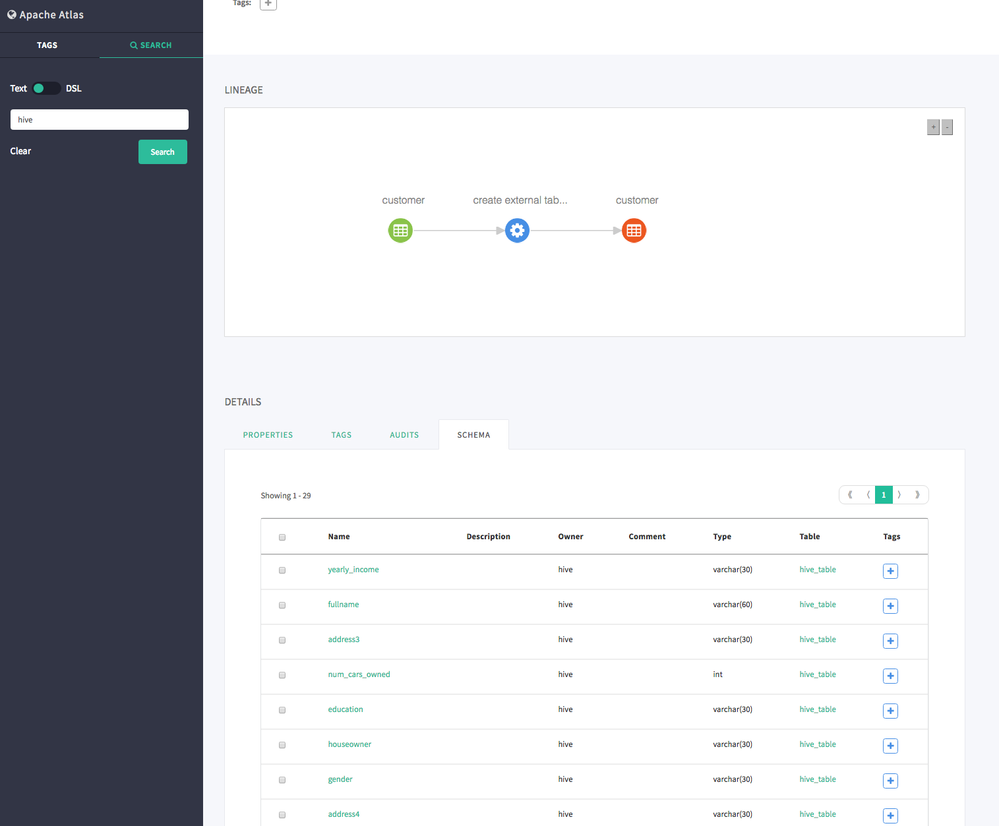The height and width of the screenshot is (826, 999).
Task: Switch to the PROPERTIES details tab
Action: [268, 435]
